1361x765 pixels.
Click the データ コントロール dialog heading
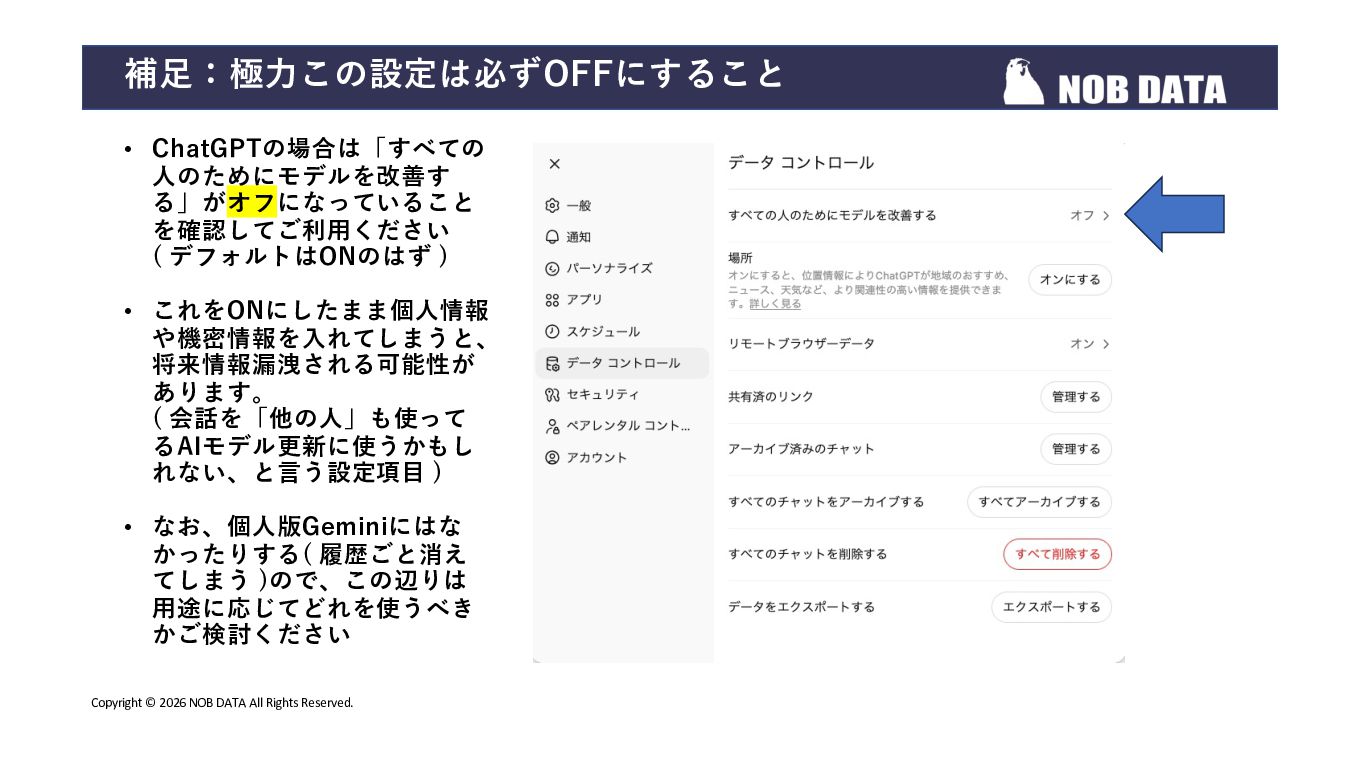coord(801,163)
